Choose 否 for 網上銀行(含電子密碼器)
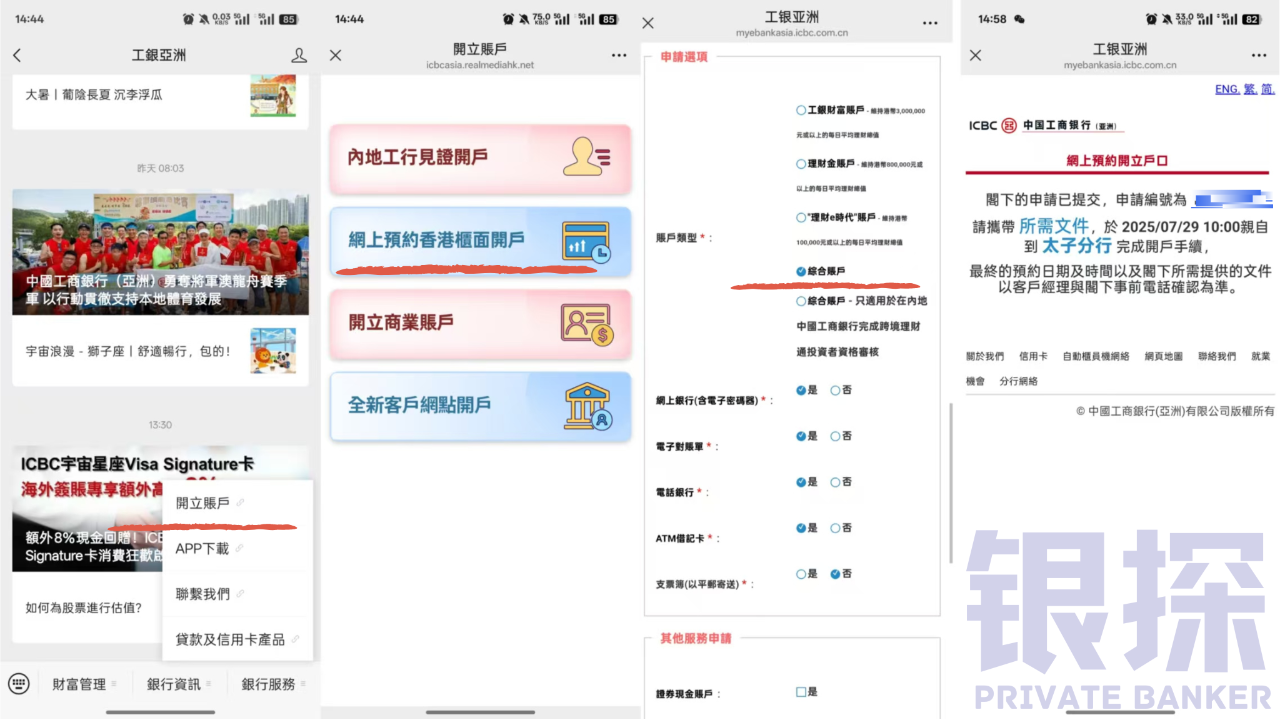This screenshot has width=1280, height=719. [x=836, y=390]
